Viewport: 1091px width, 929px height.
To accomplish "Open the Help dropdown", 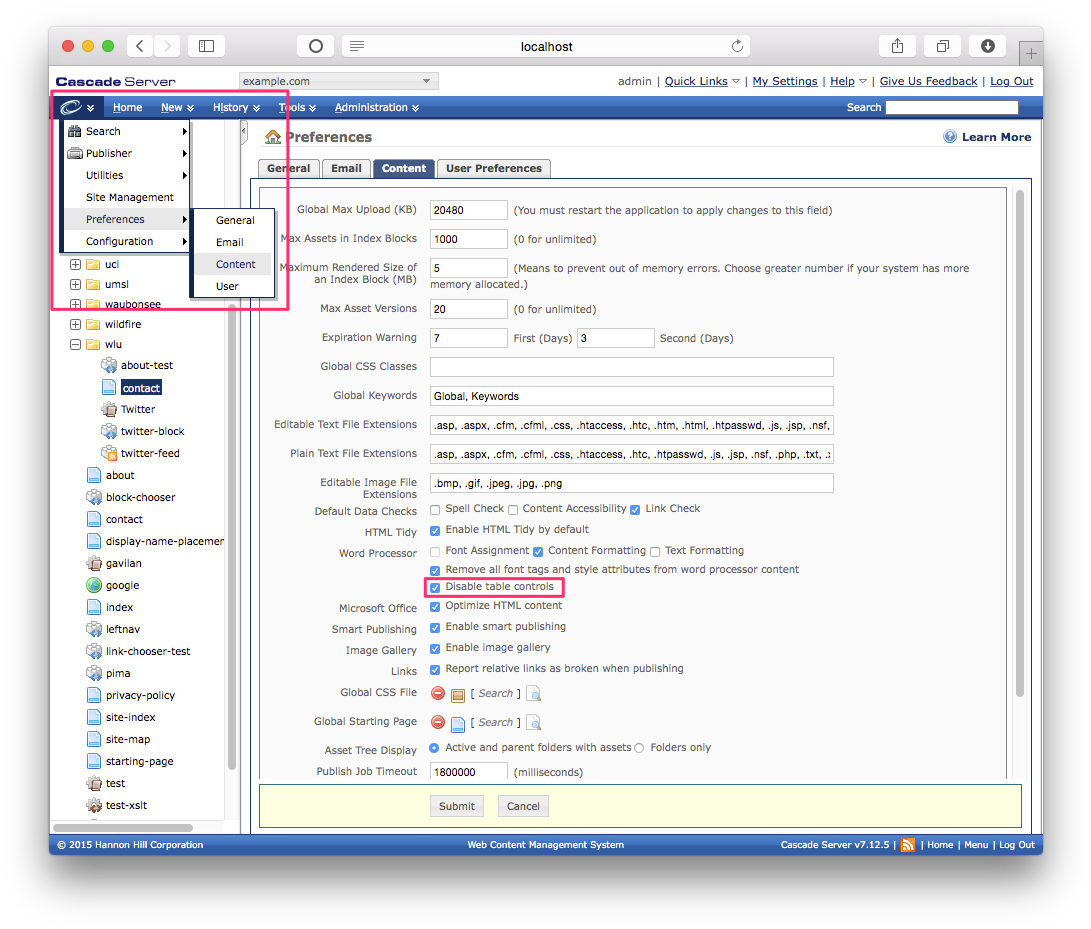I will pos(848,81).
